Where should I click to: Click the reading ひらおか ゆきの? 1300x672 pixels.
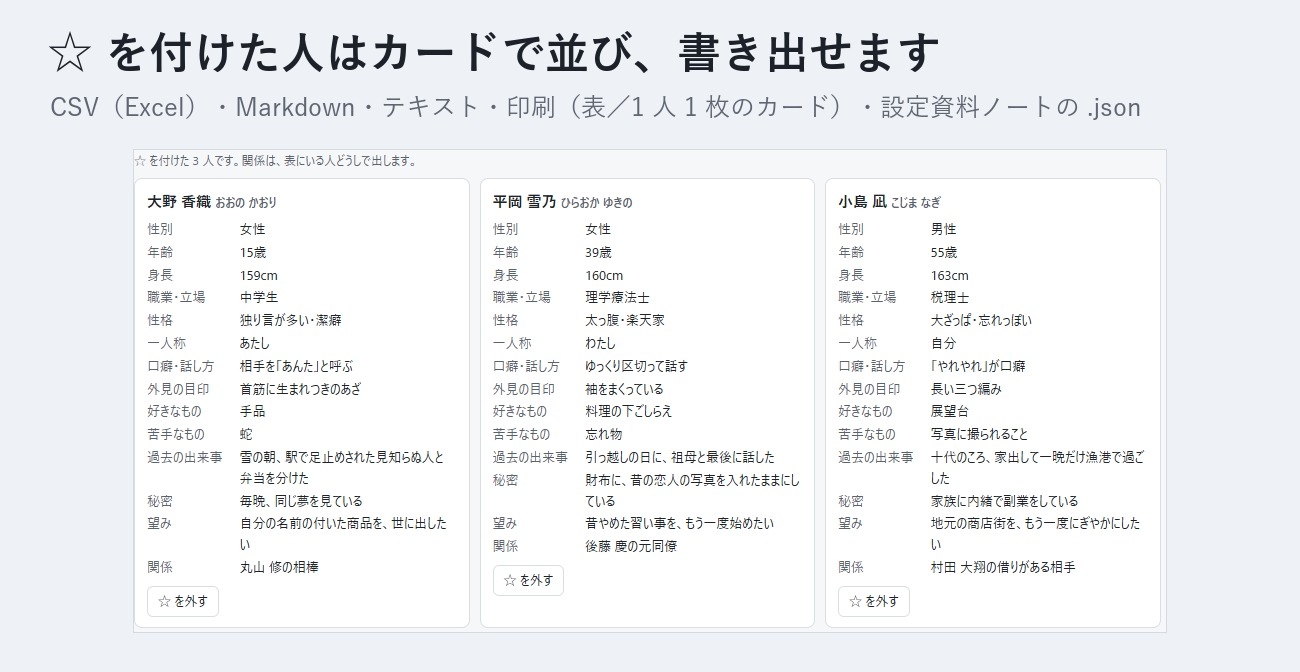click(x=596, y=202)
